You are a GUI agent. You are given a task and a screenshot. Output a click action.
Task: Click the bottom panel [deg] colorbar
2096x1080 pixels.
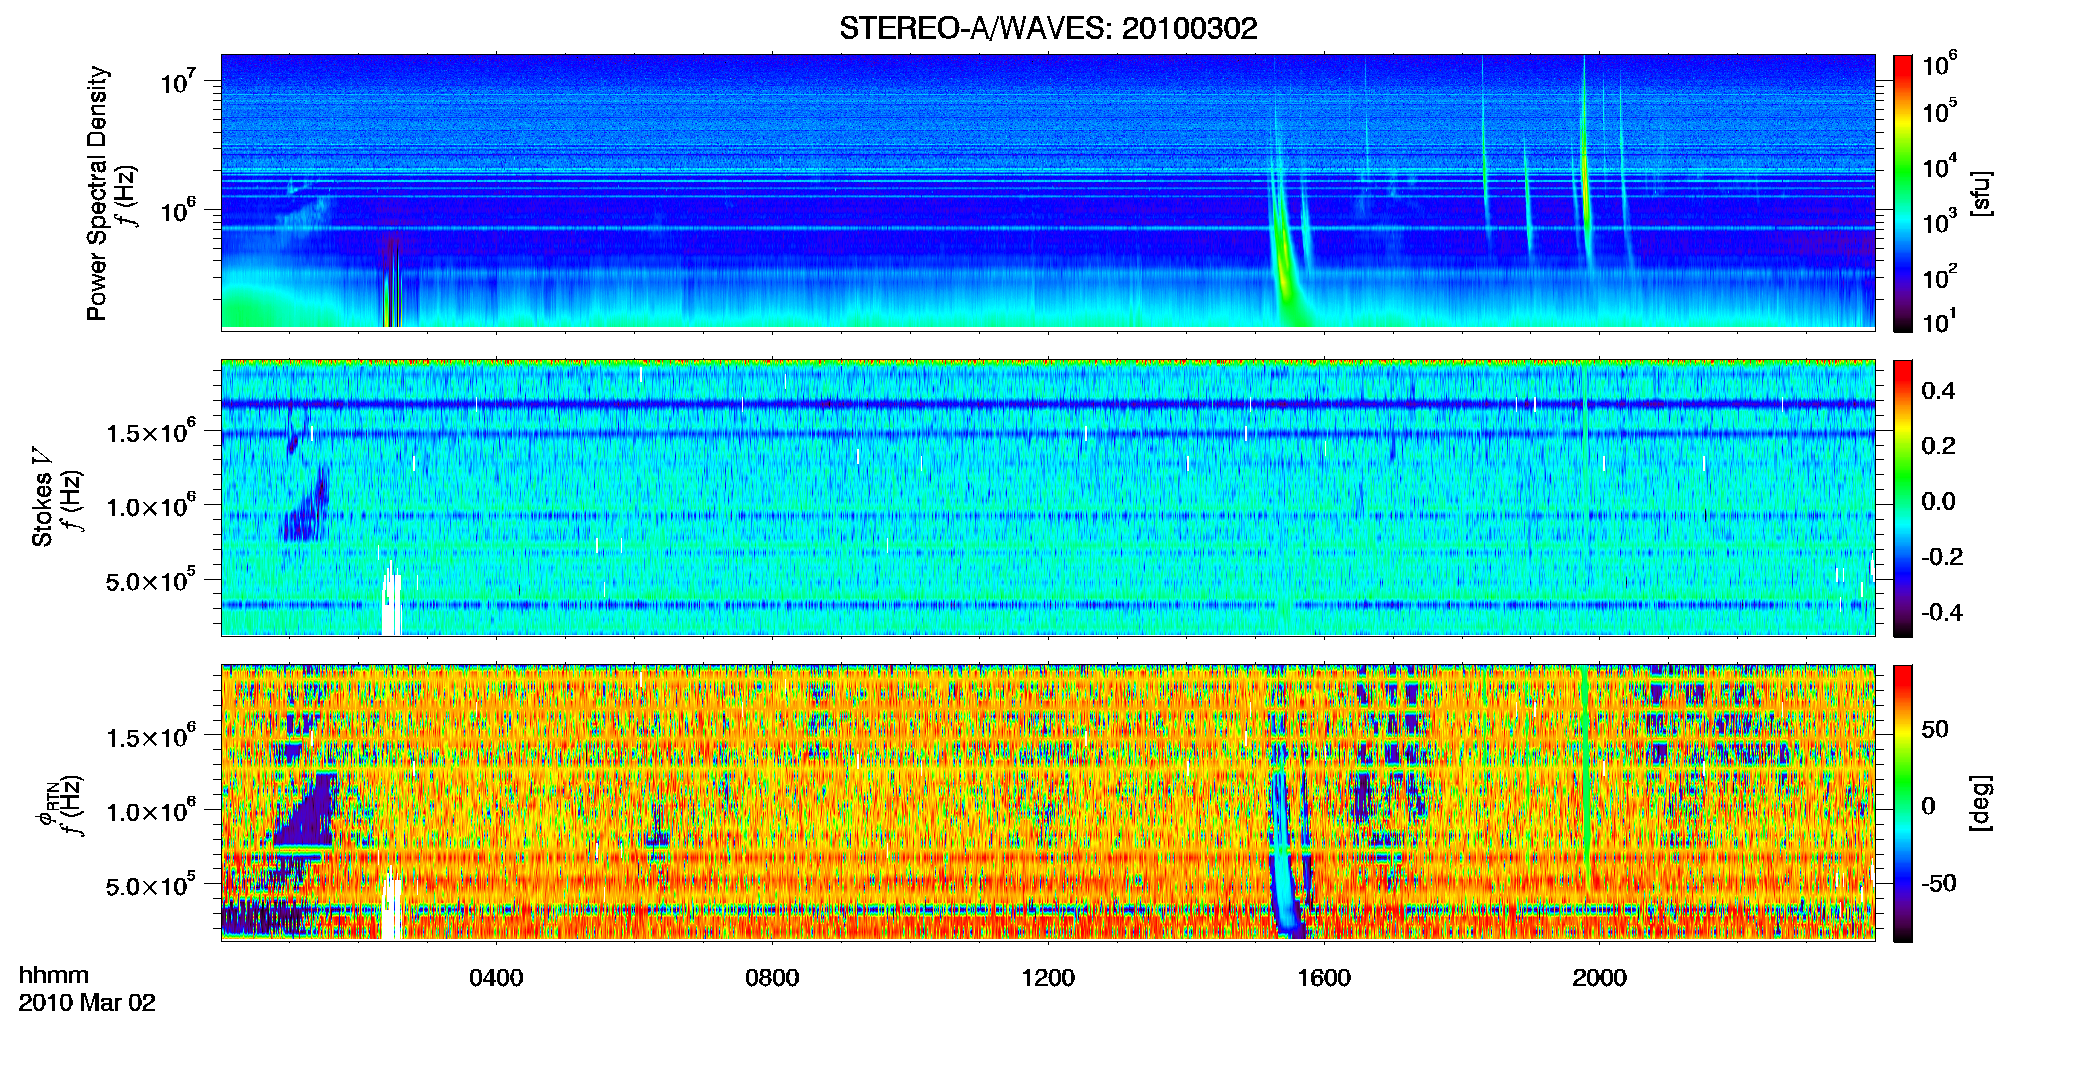pos(1902,803)
